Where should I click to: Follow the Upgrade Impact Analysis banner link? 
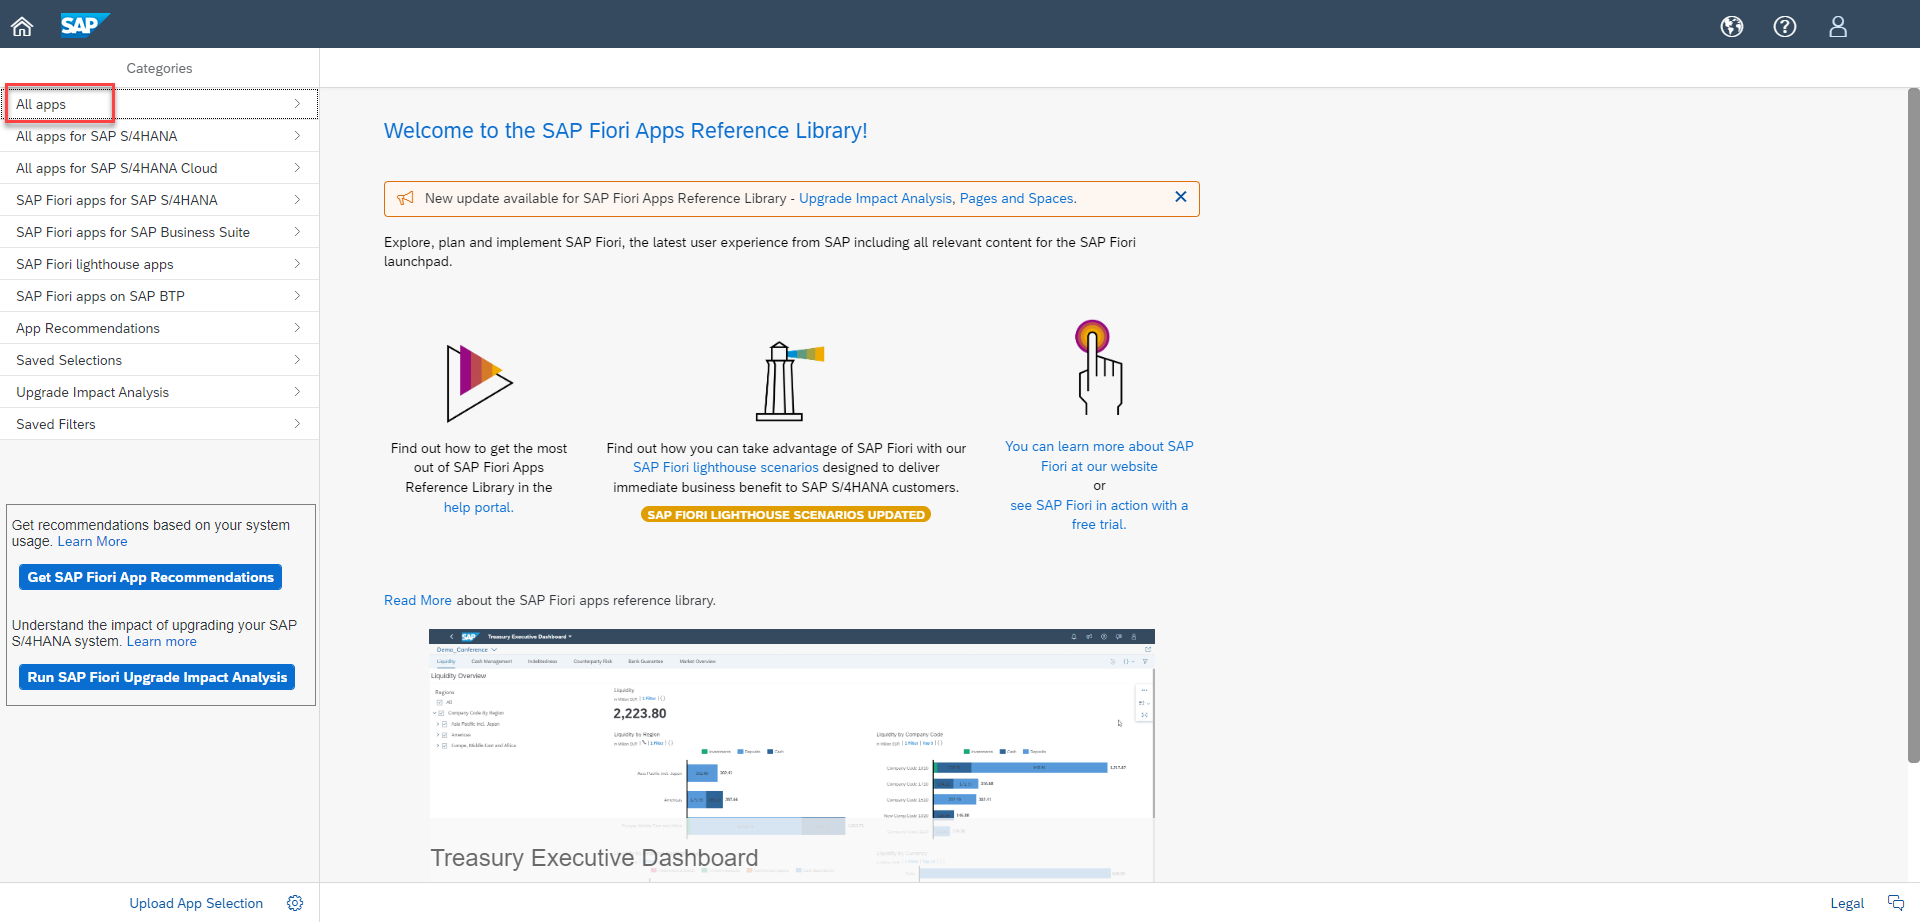tap(875, 198)
